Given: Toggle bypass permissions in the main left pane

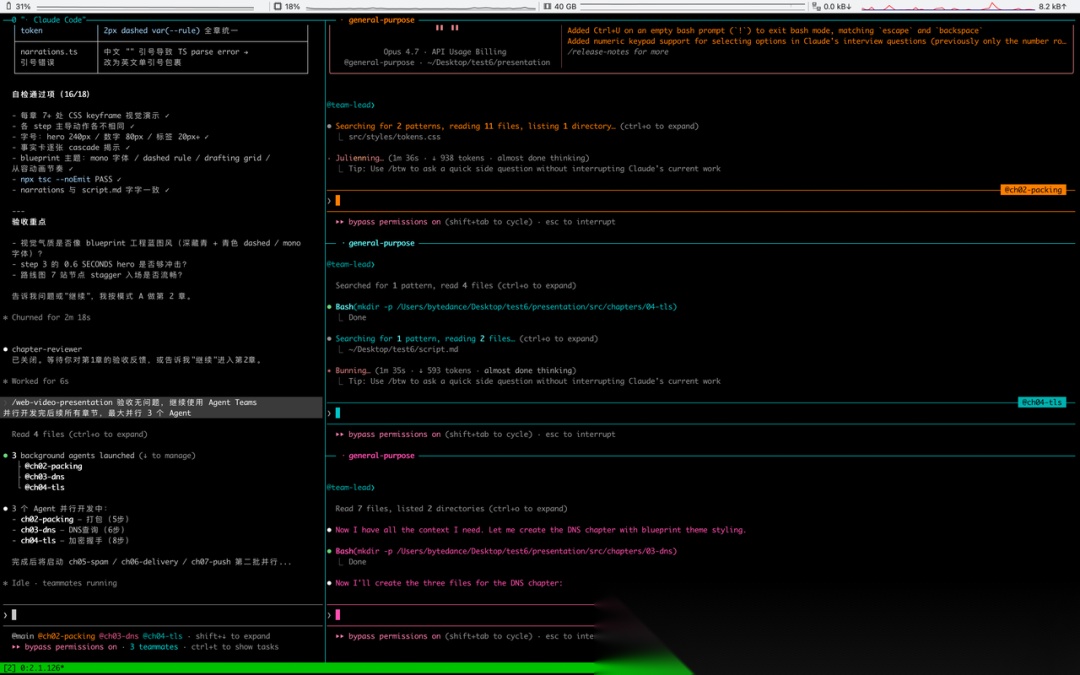Looking at the screenshot, I should 64,647.
